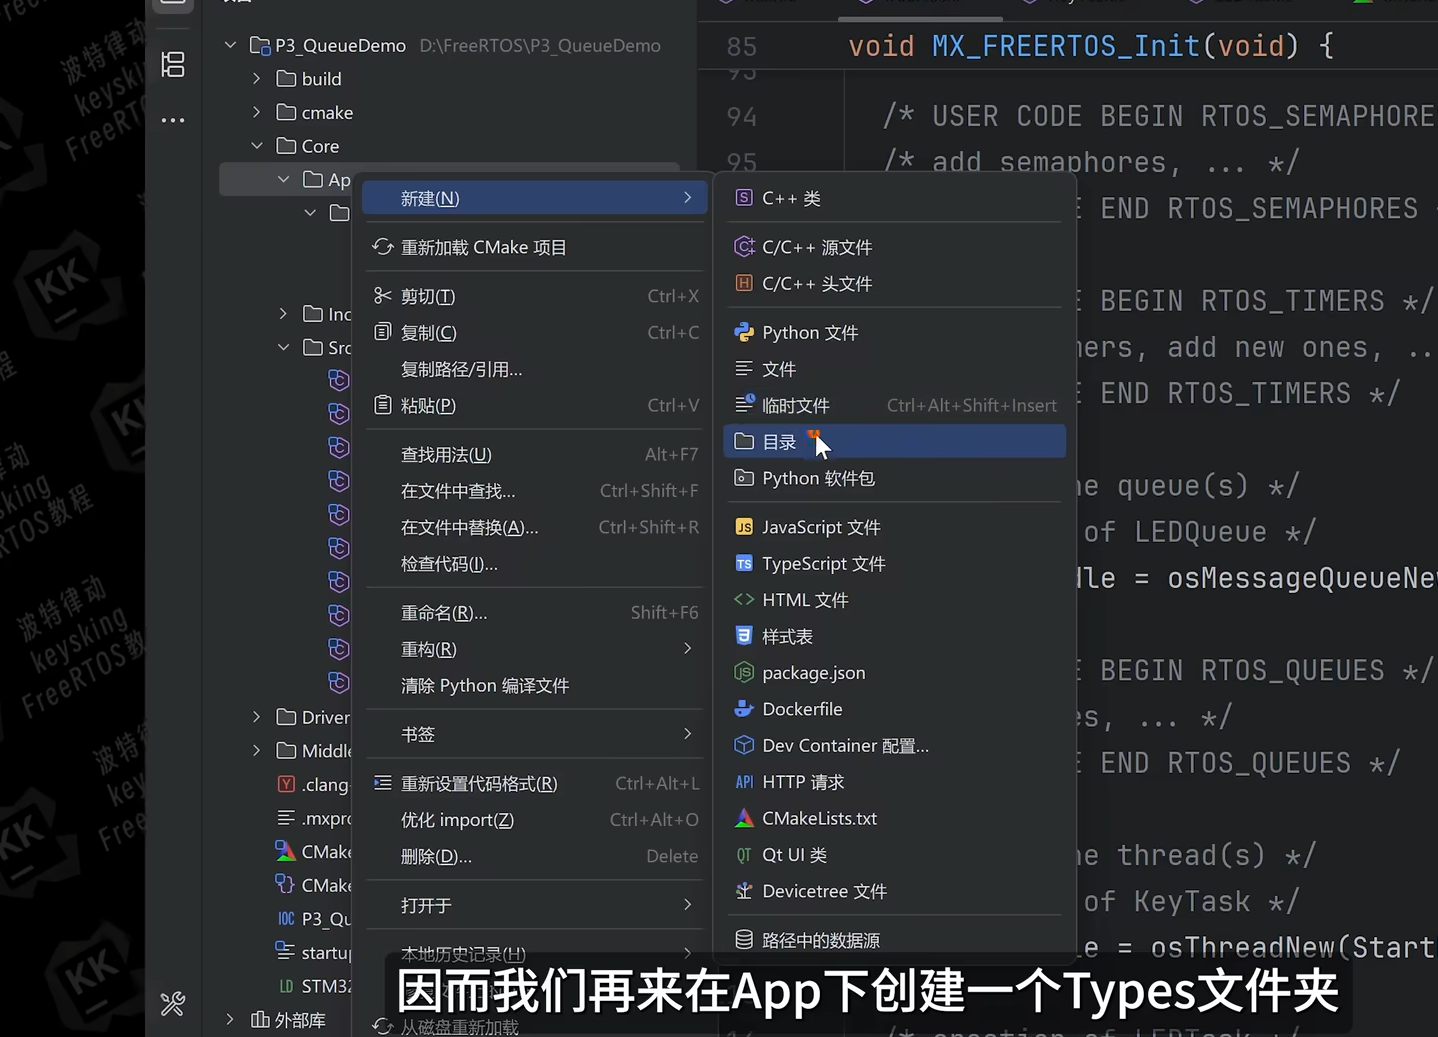Choose 在文件中替换(A)...

coord(534,527)
